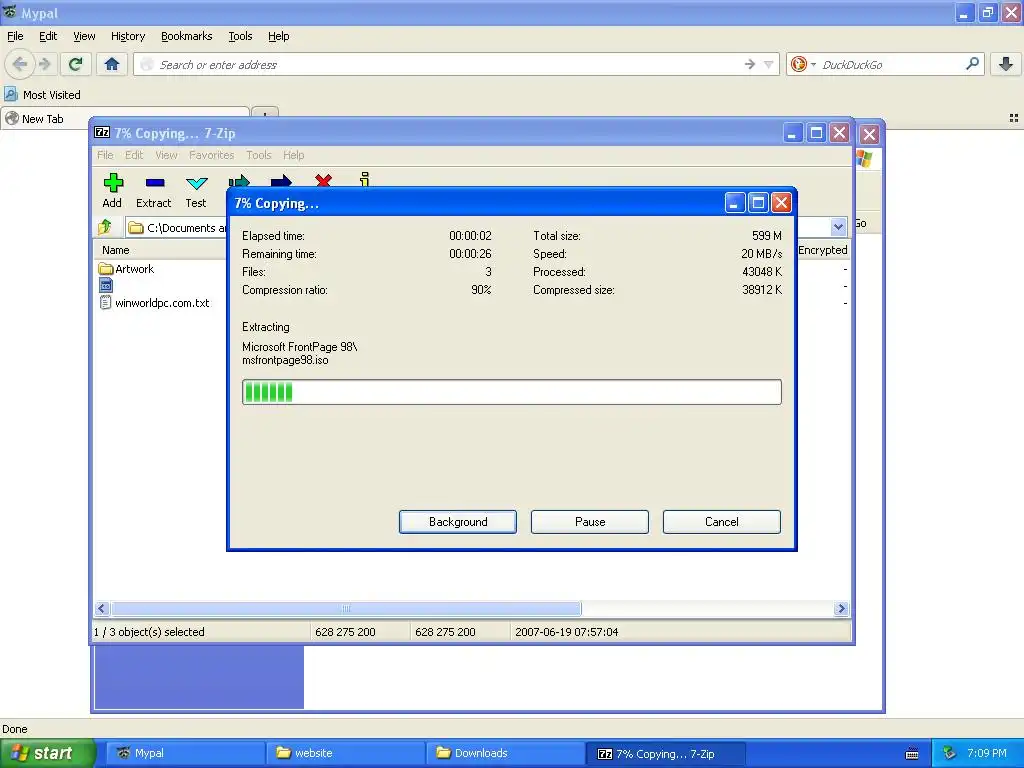This screenshot has width=1024, height=768.
Task: Pause the copying operation
Action: (590, 522)
